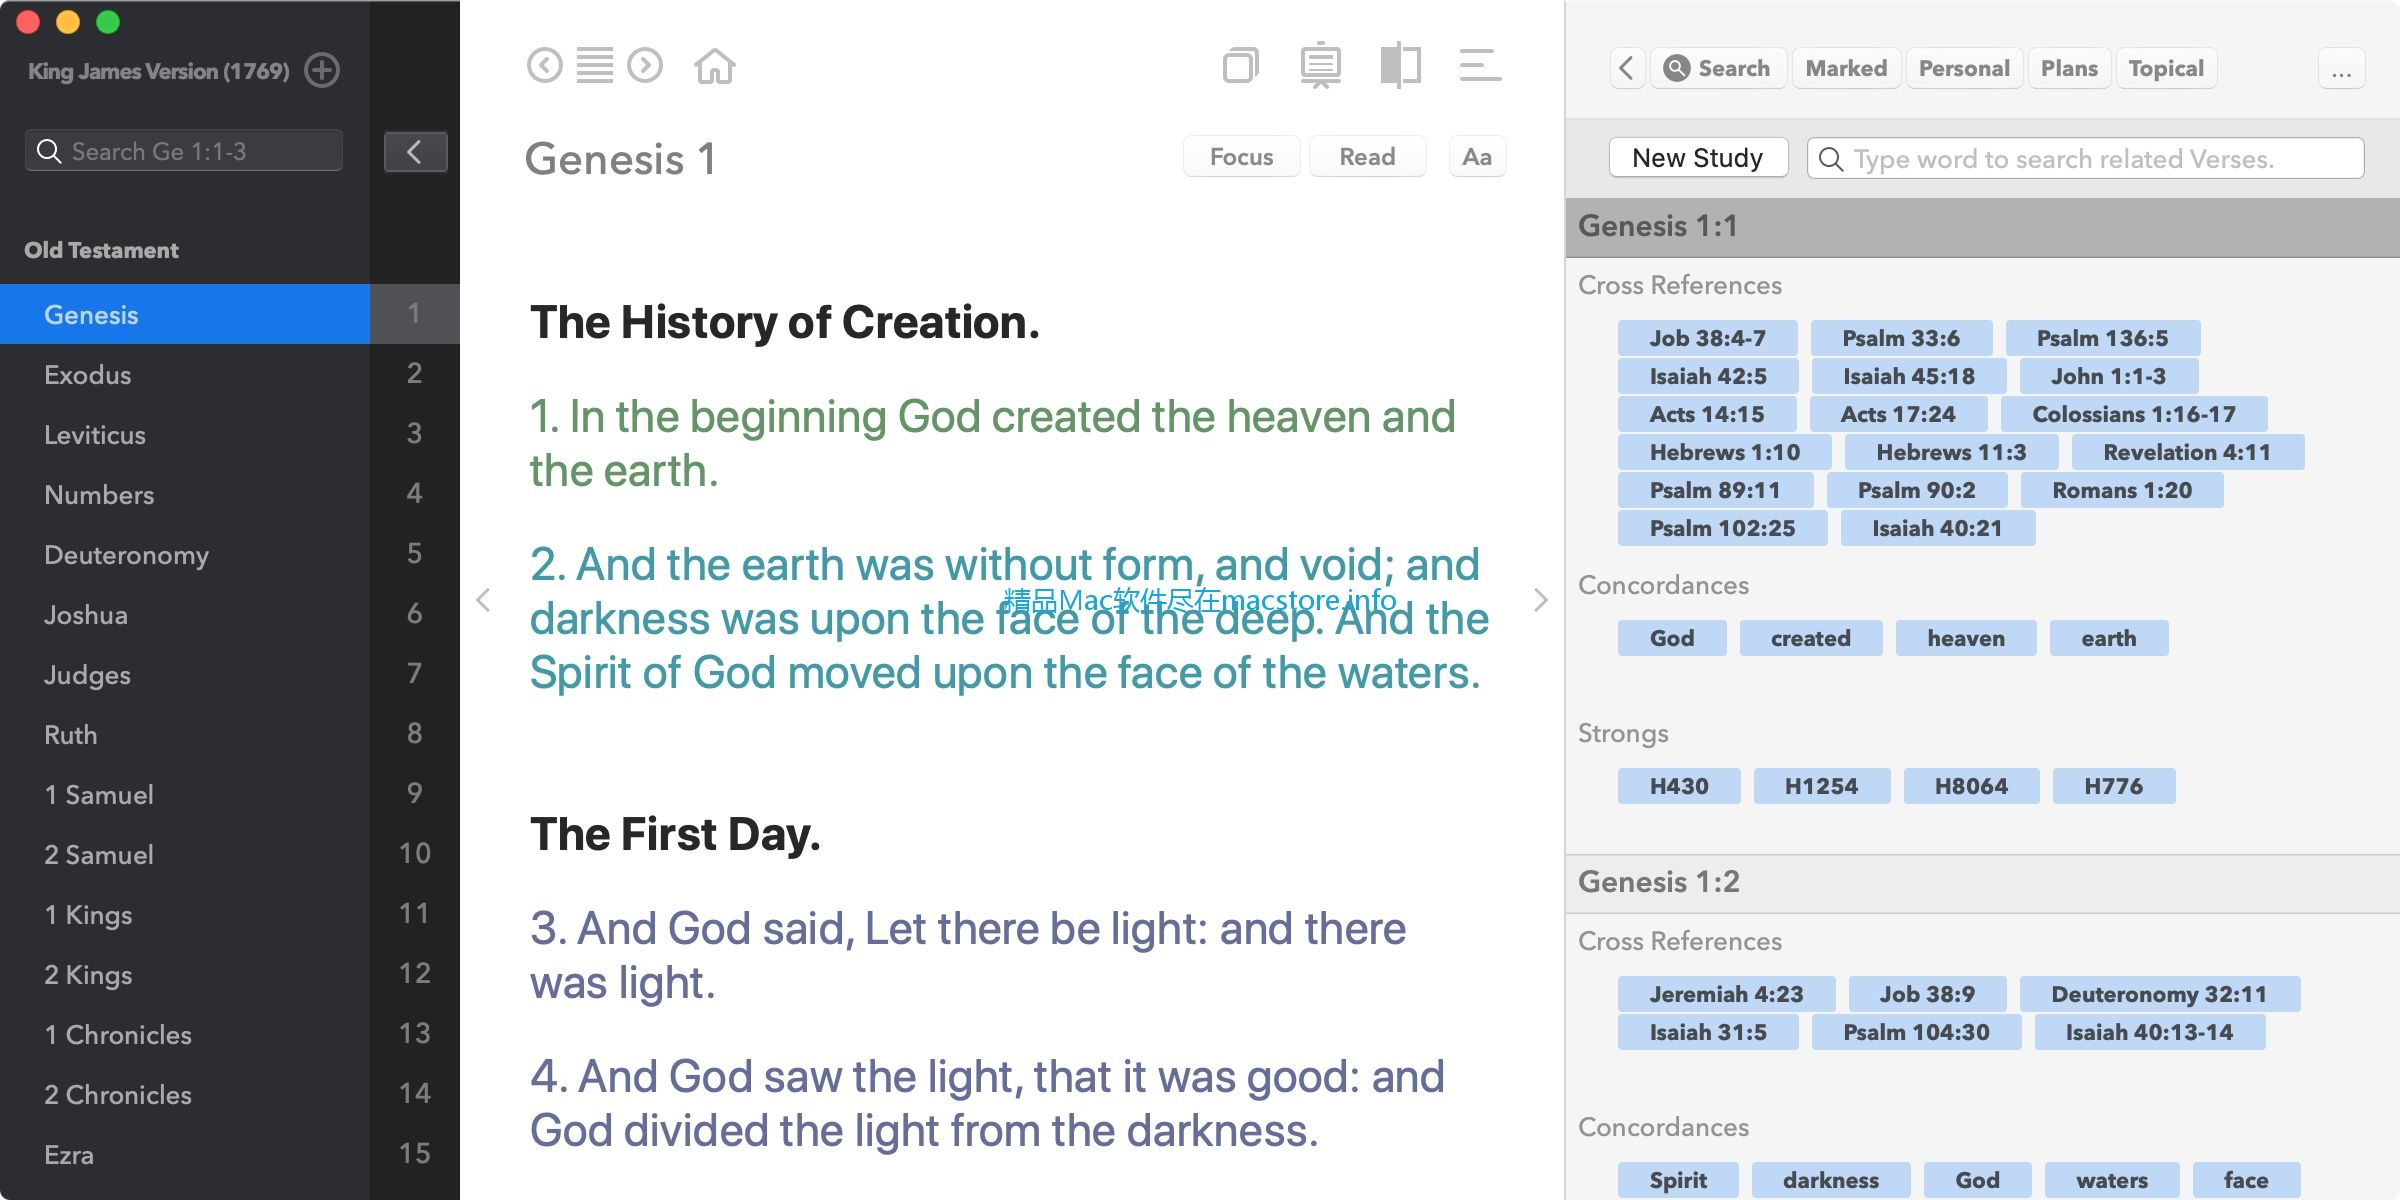Open concordance for 'darkness'
2400x1200 pixels.
tap(1831, 1180)
